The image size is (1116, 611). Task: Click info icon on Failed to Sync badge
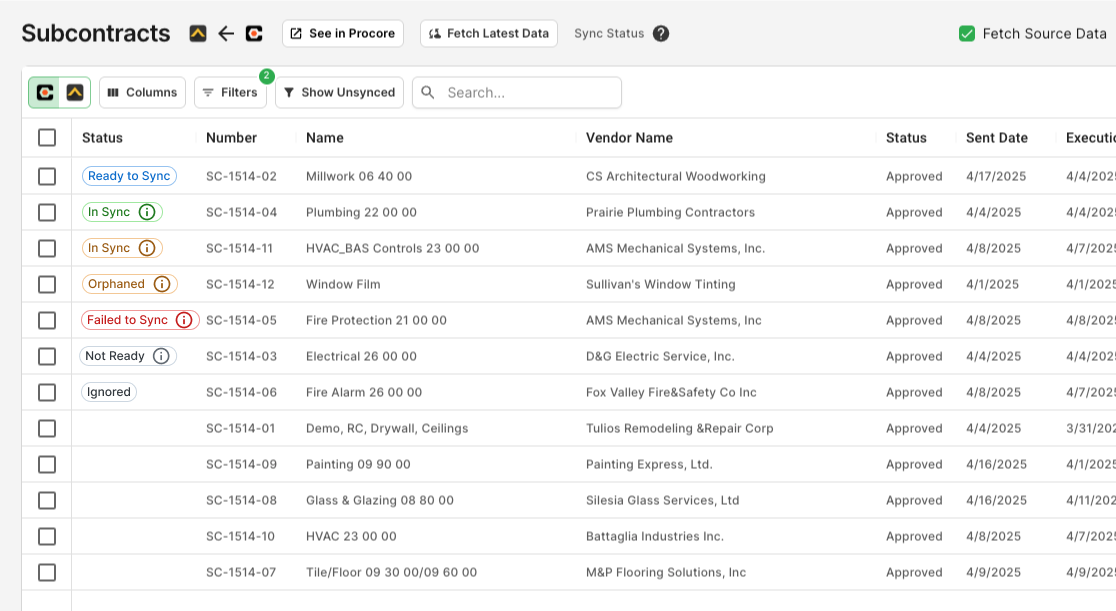184,320
